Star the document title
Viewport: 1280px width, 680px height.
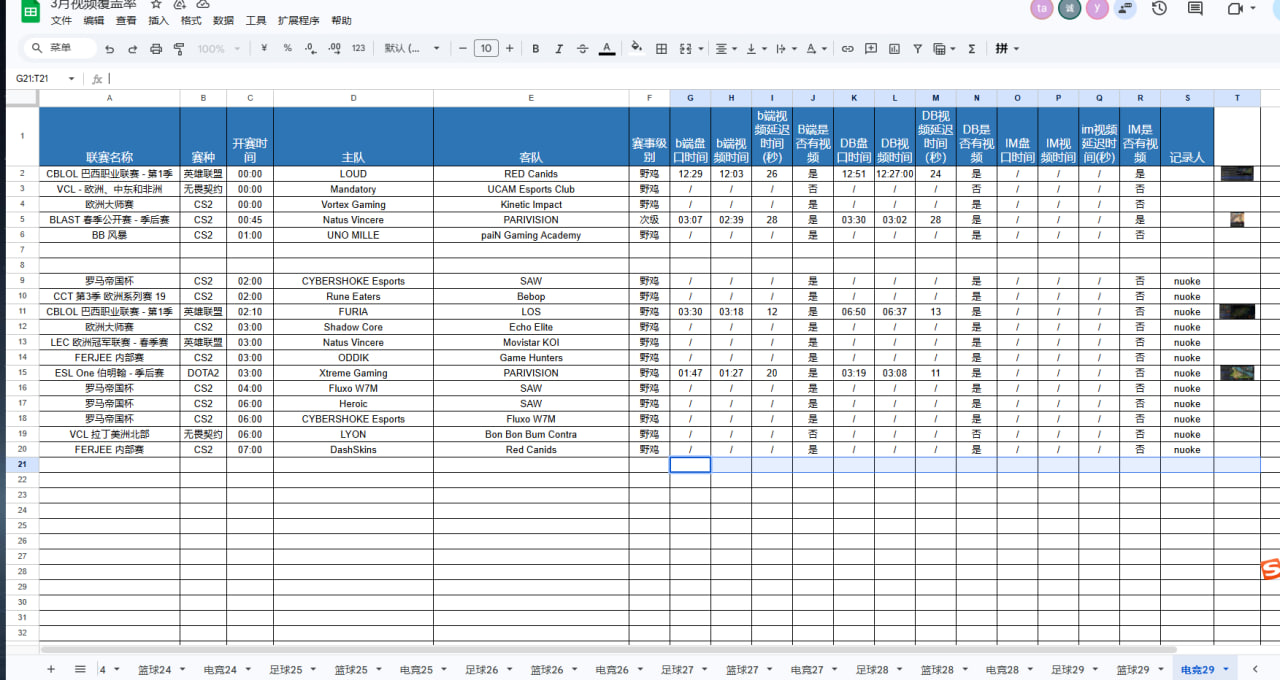tap(156, 4)
